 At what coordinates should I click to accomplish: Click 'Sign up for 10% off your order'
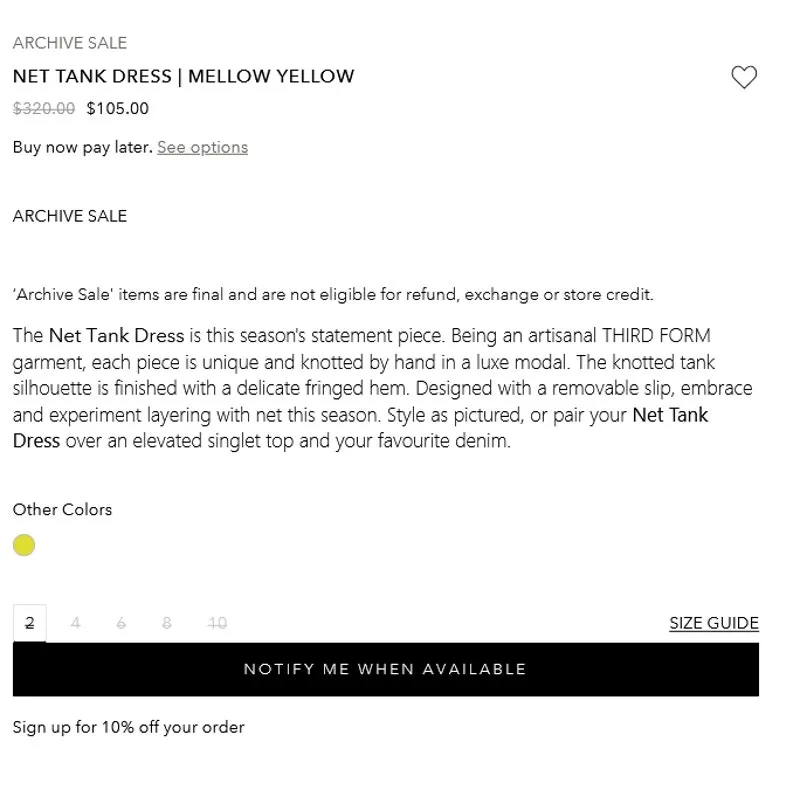point(128,727)
